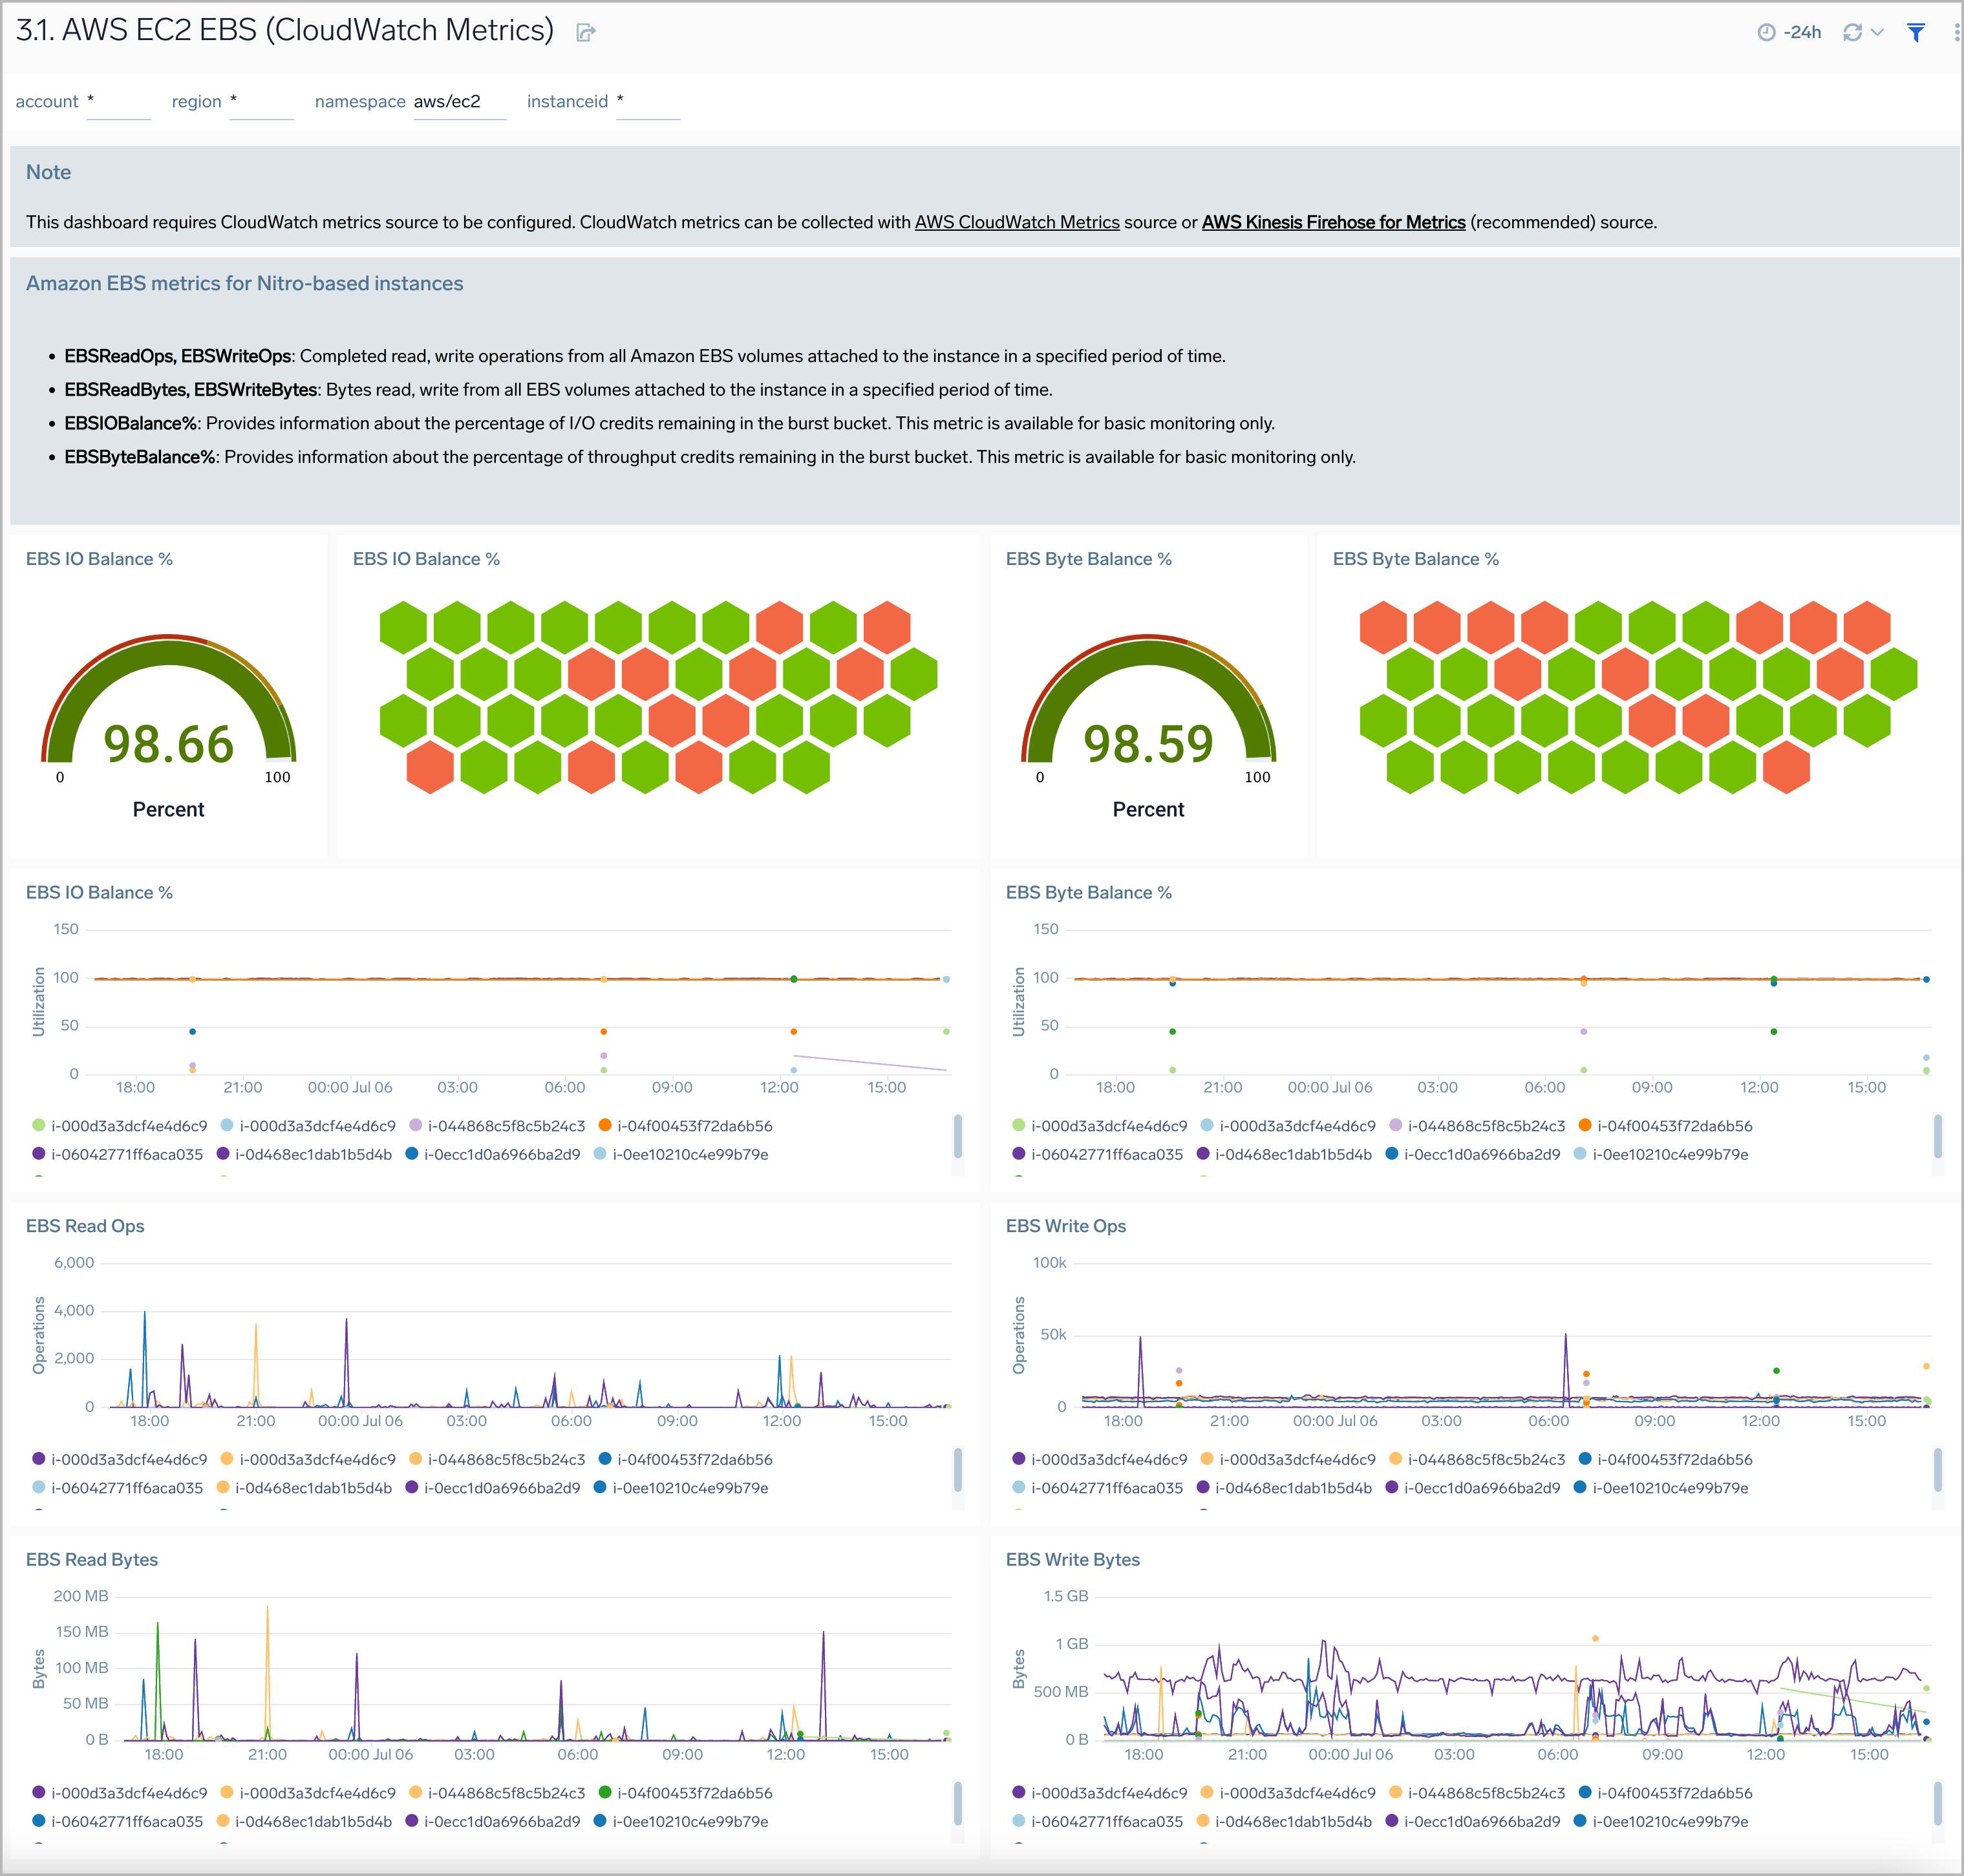Toggle i-0ecc1d0a6966ba2d9 in EBS Read Ops legend
The image size is (1964, 1876).
point(492,1488)
